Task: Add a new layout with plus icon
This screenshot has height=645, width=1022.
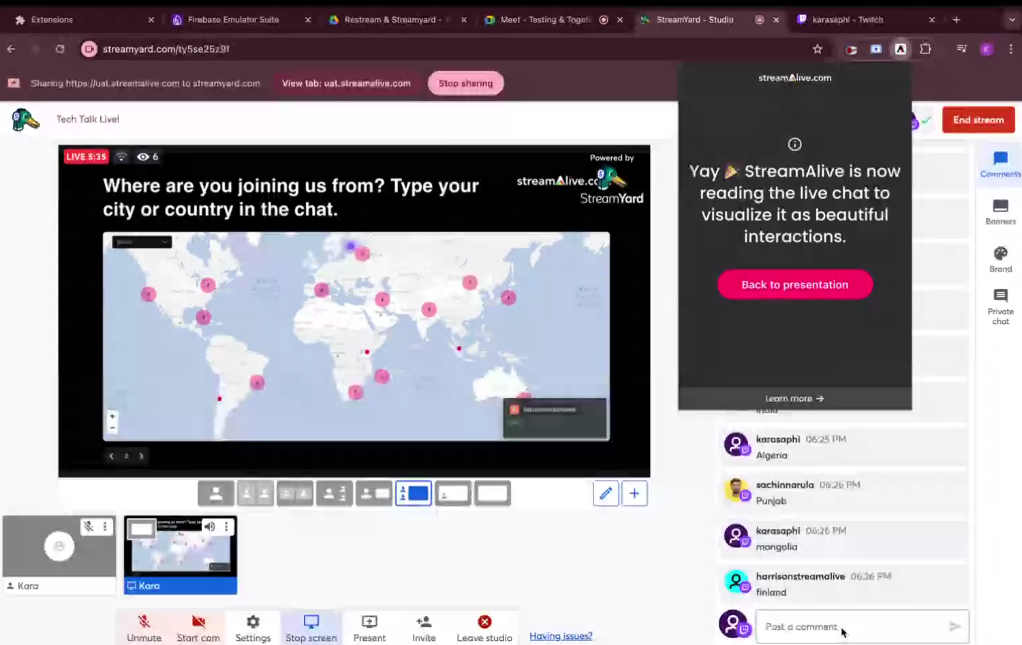Action: (634, 493)
